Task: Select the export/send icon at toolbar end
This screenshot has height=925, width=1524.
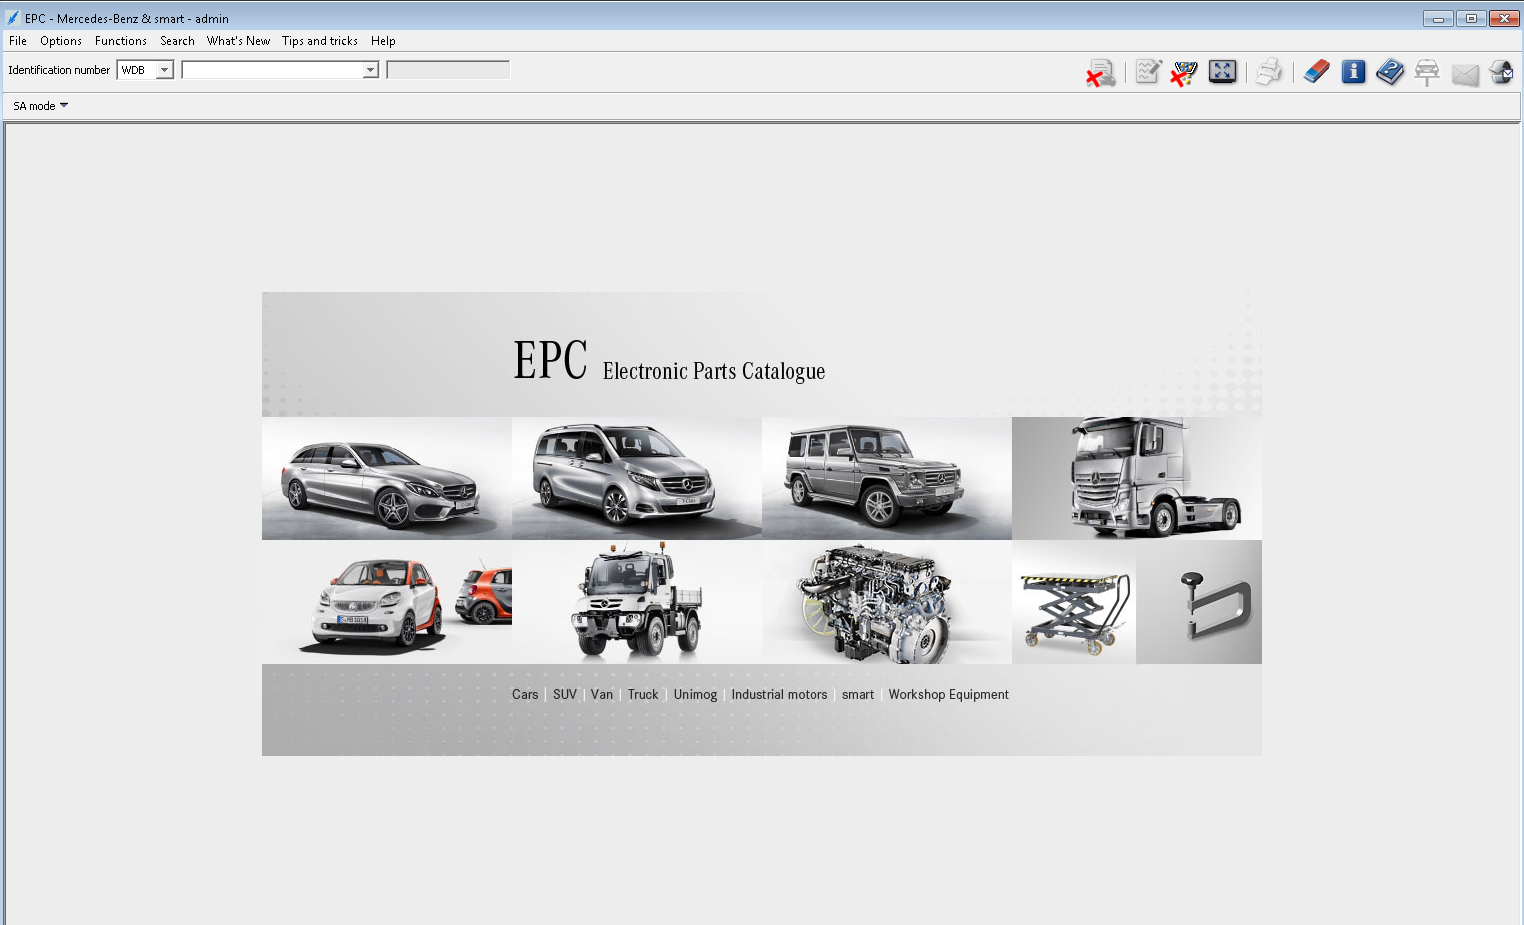Action: (x=1502, y=71)
